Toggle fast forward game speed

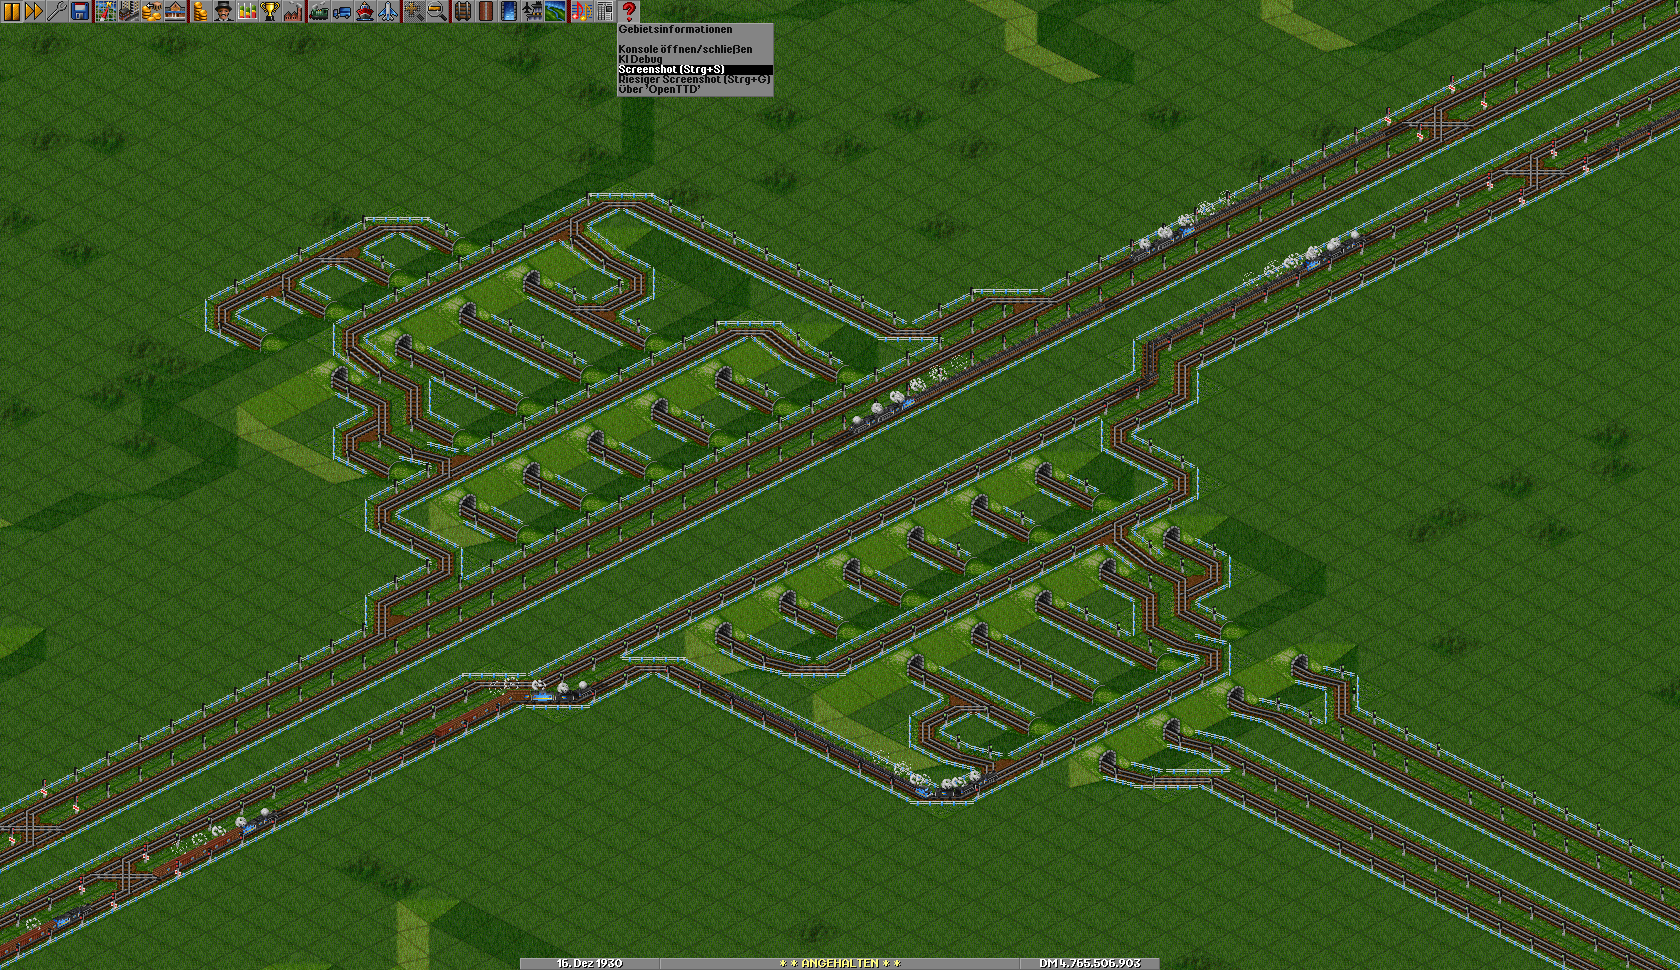point(33,11)
